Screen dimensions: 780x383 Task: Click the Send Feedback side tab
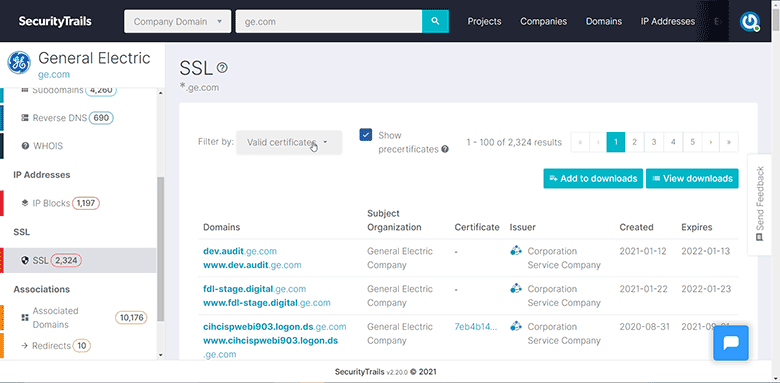[x=760, y=204]
